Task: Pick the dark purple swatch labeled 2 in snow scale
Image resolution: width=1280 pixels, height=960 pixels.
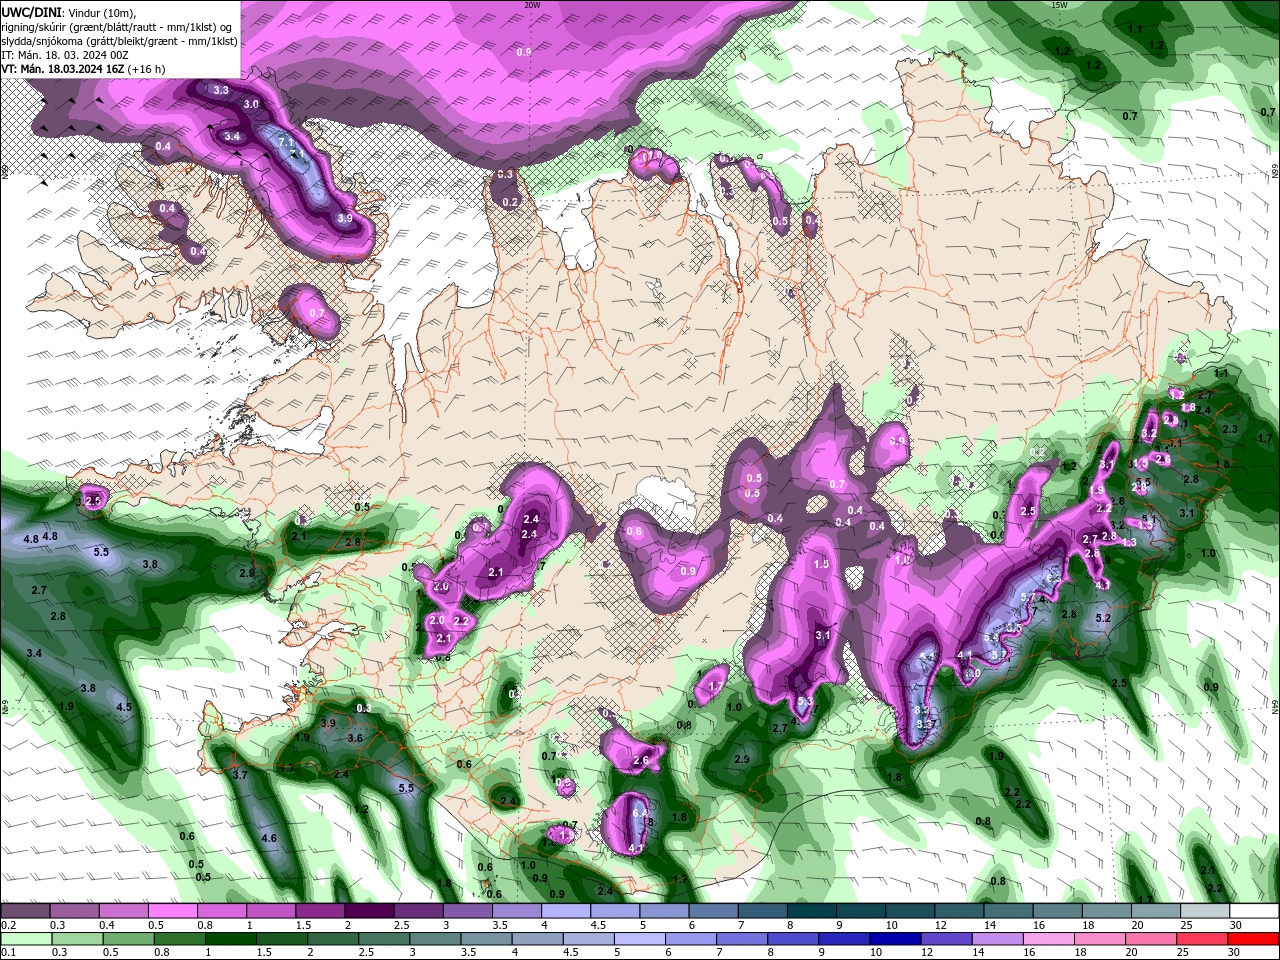Action: [368, 911]
